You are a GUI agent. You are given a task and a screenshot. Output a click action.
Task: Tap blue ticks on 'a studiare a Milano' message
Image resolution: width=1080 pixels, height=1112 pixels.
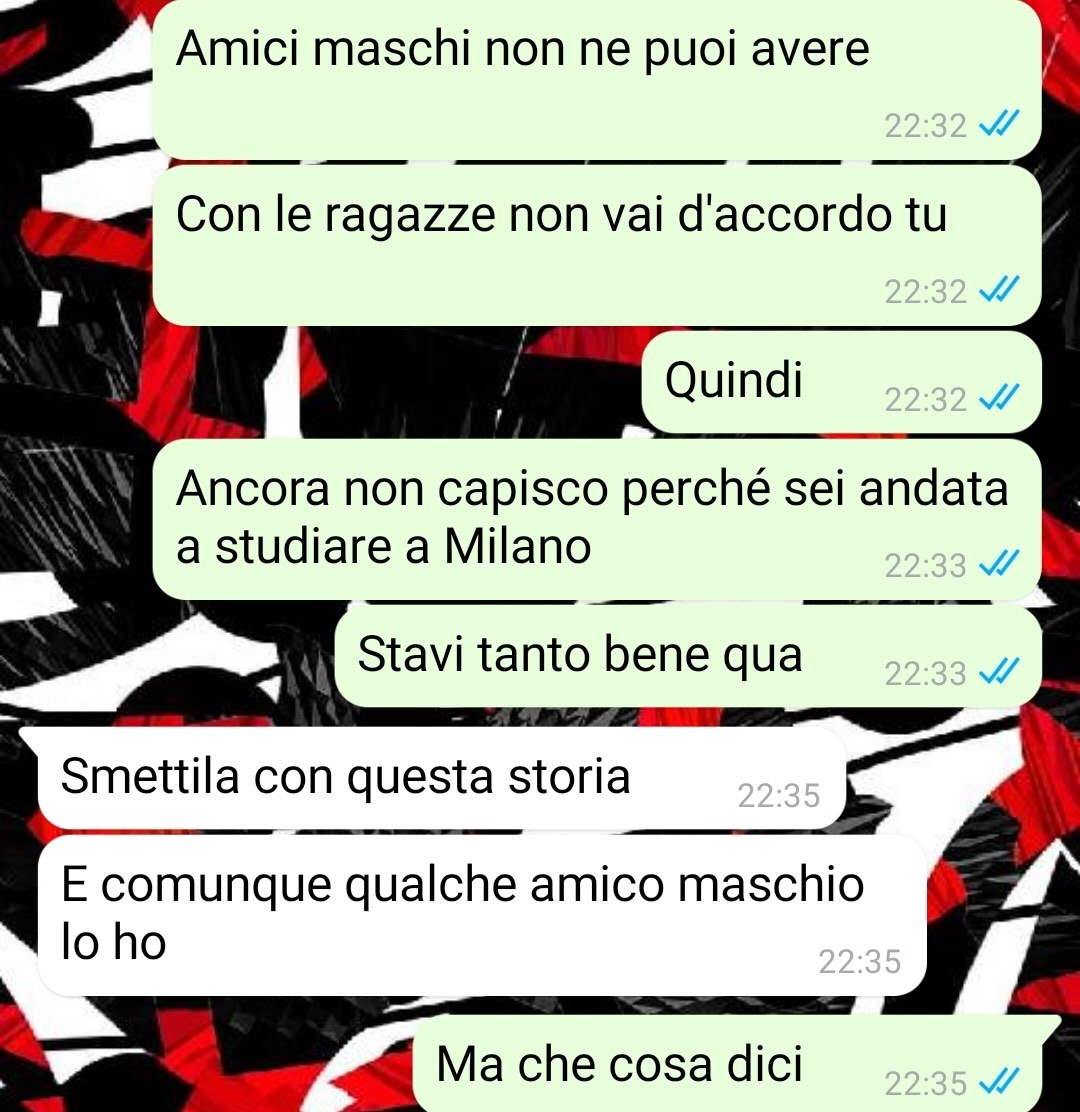pyautogui.click(x=999, y=565)
